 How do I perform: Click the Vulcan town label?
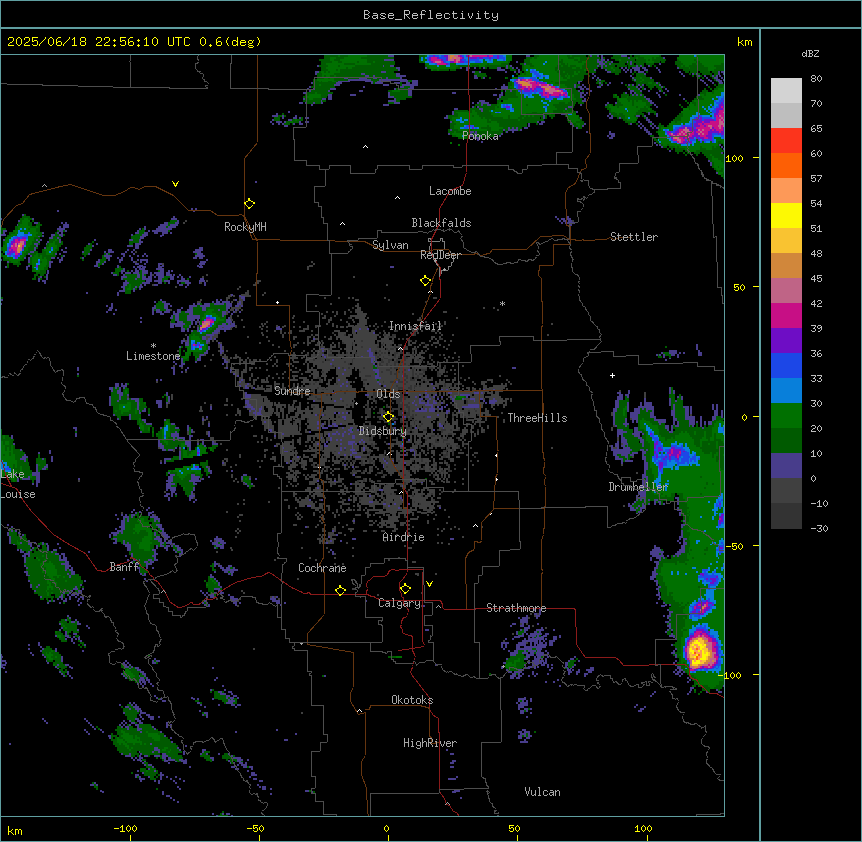[x=543, y=792]
